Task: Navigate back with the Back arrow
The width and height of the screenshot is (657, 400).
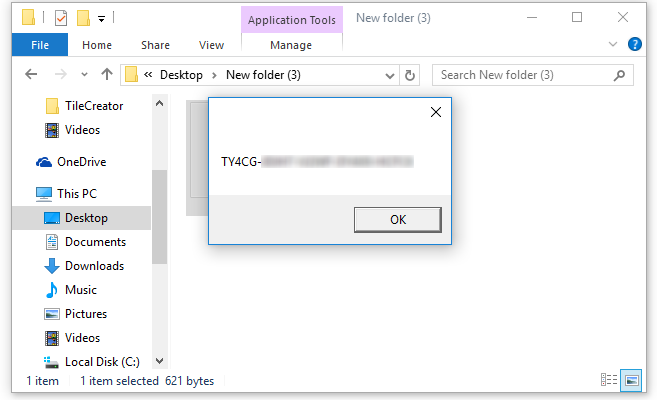Action: [x=31, y=75]
